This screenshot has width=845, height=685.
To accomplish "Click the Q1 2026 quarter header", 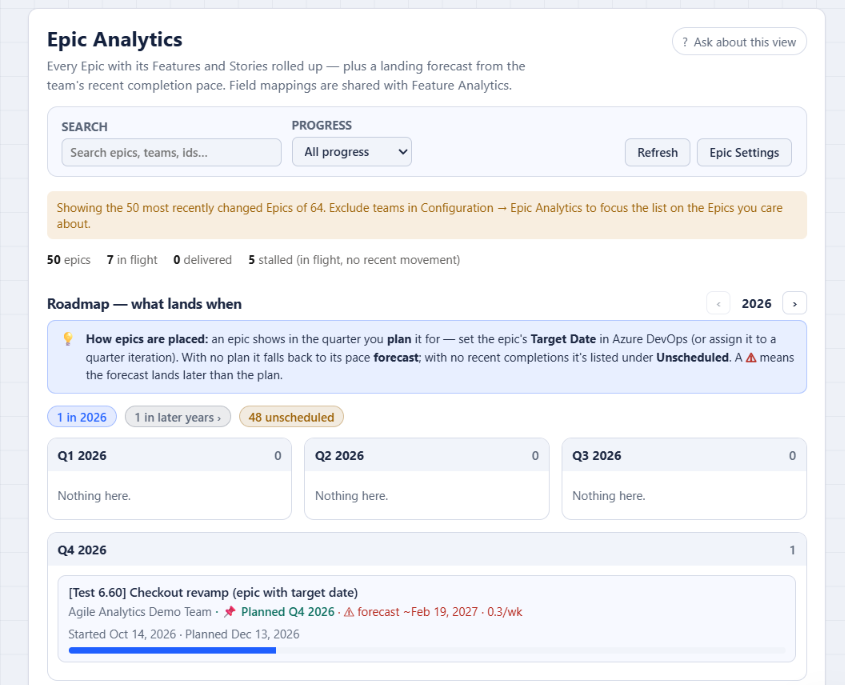I will click(169, 455).
